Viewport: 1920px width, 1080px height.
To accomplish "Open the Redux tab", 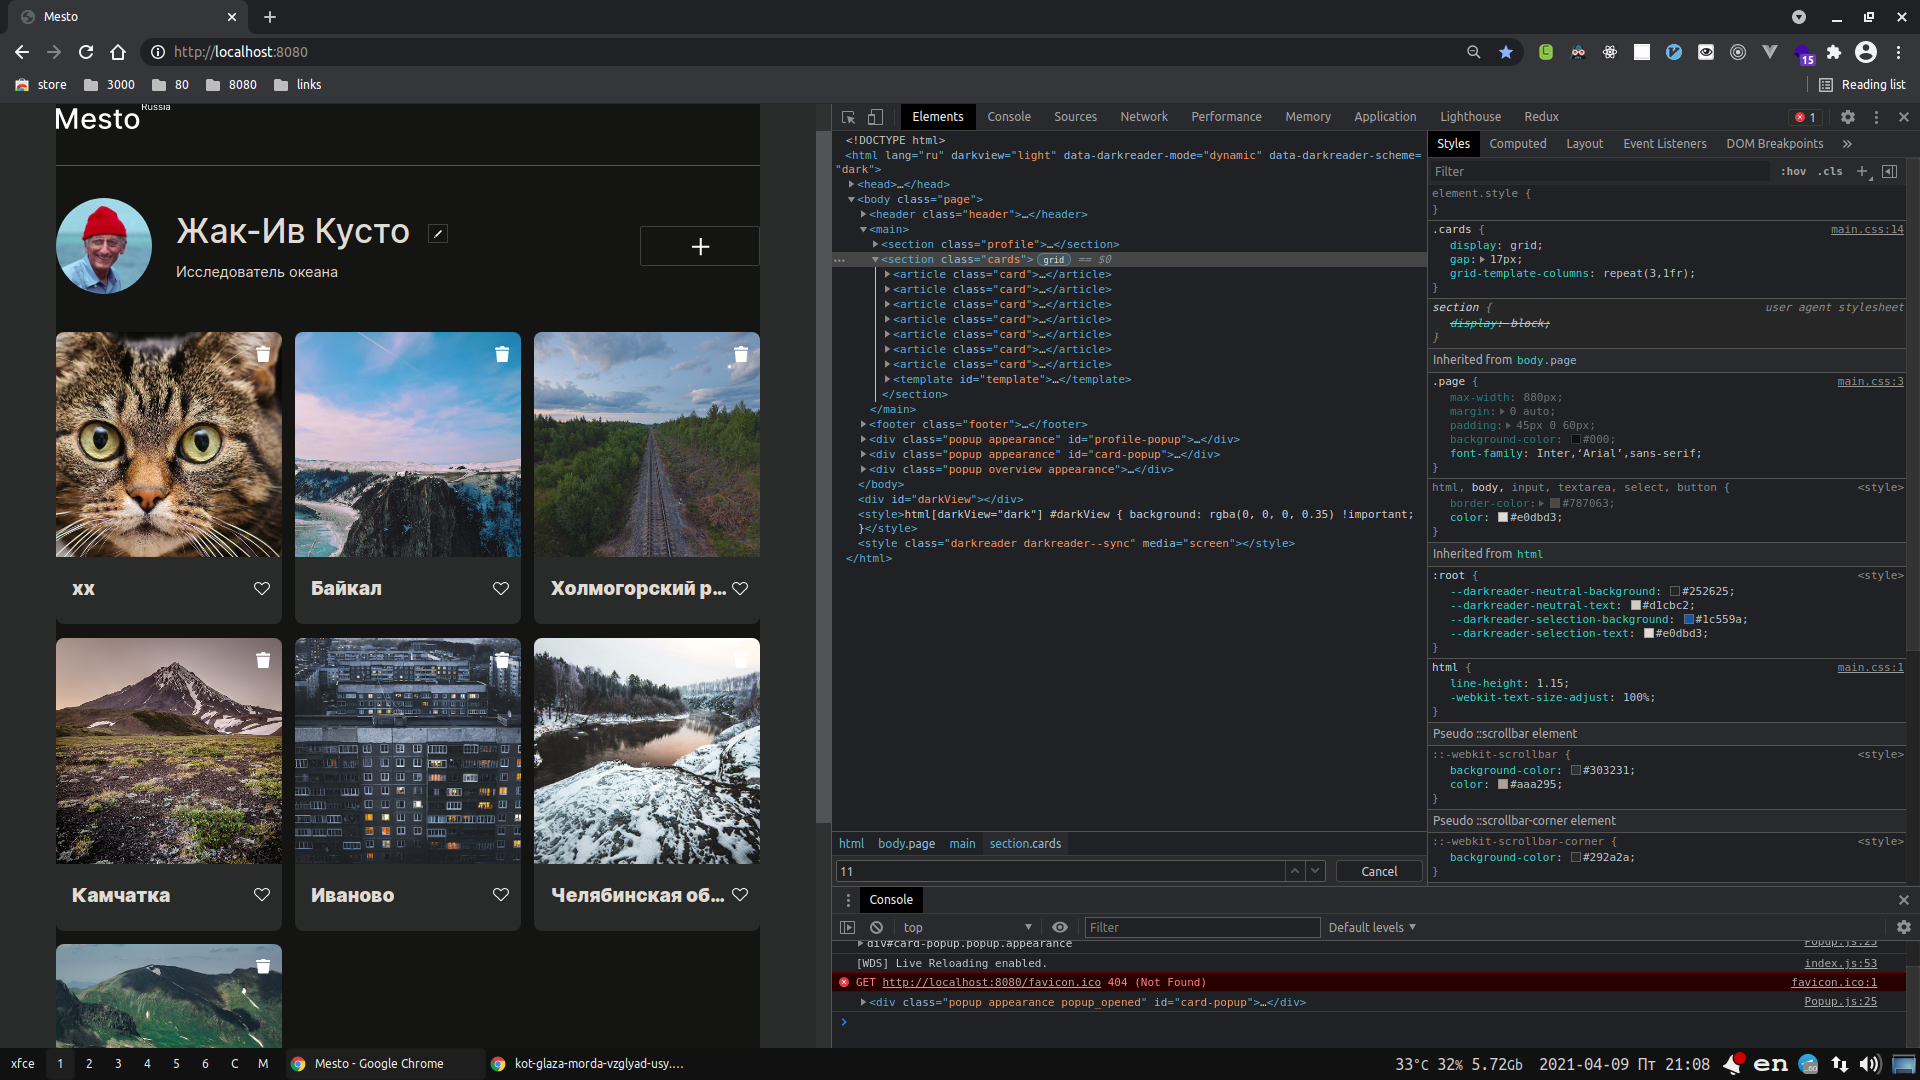I will [1541, 117].
